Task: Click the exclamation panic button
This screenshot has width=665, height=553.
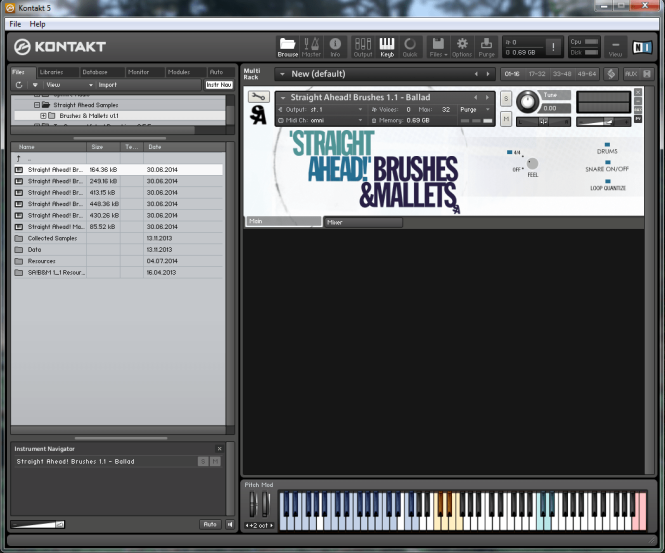Action: tap(553, 47)
